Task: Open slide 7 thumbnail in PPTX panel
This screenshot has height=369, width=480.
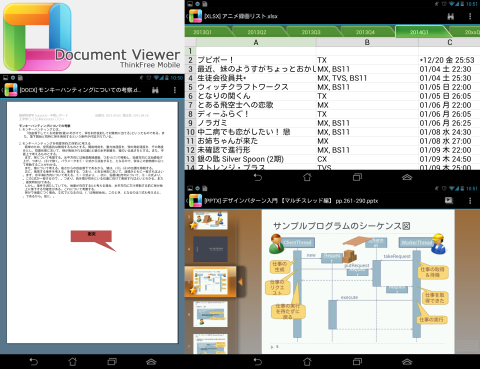Action: pos(210,344)
